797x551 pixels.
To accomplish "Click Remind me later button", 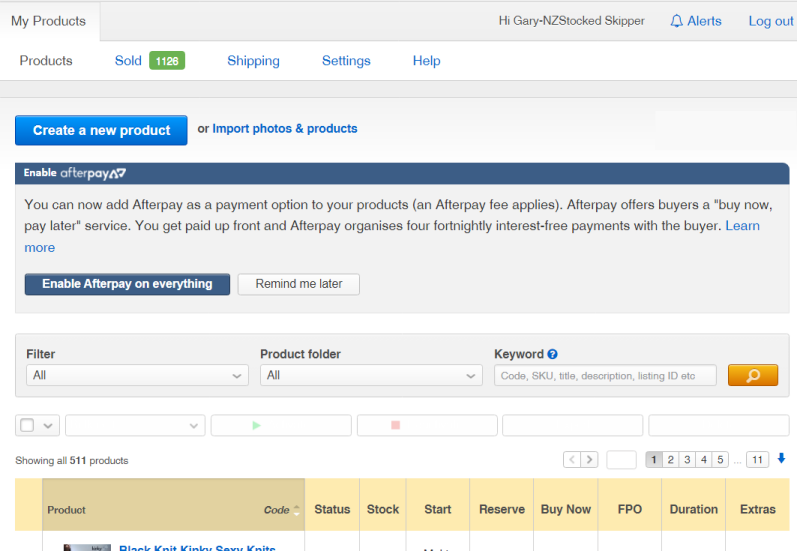I will click(298, 284).
